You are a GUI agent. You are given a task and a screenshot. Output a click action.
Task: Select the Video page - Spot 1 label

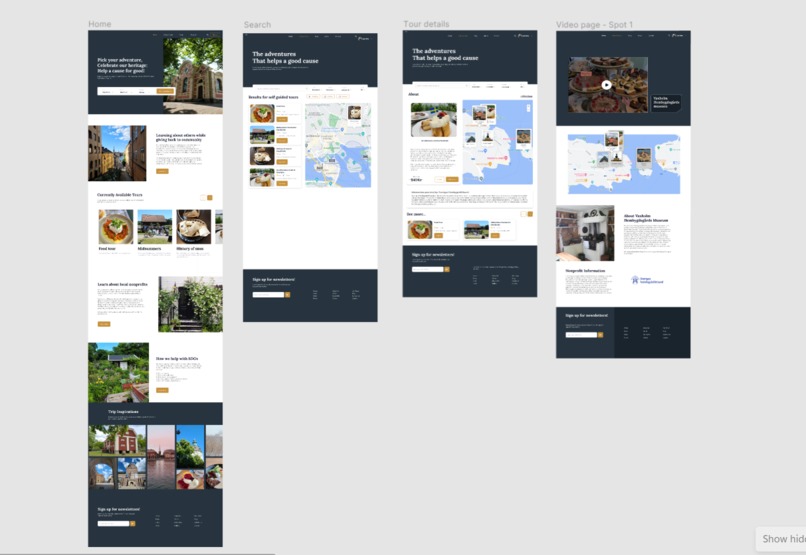[594, 25]
